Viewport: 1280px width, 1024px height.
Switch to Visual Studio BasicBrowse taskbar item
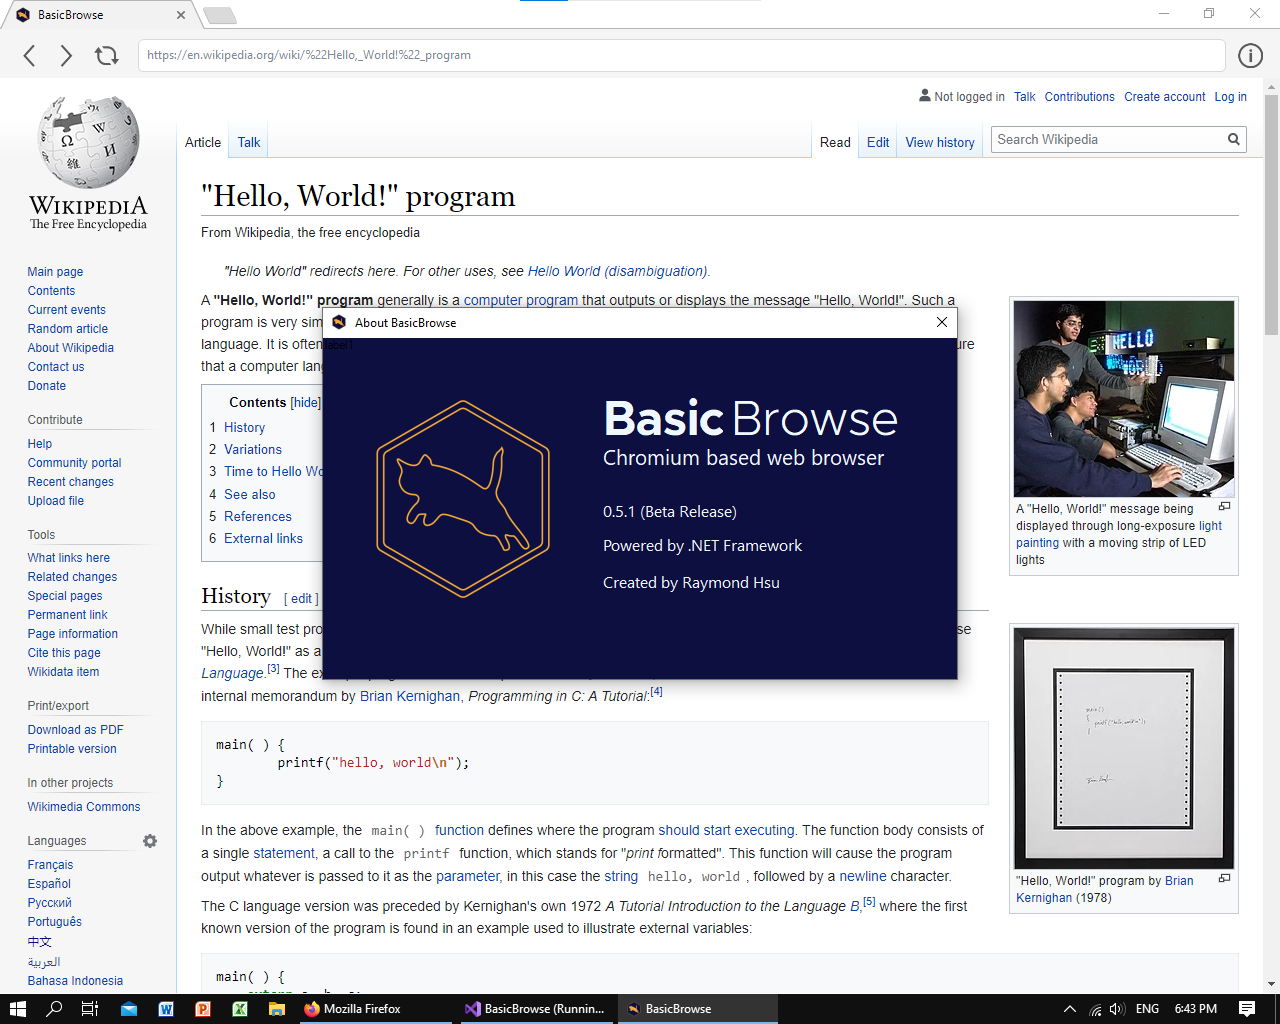tap(535, 1009)
